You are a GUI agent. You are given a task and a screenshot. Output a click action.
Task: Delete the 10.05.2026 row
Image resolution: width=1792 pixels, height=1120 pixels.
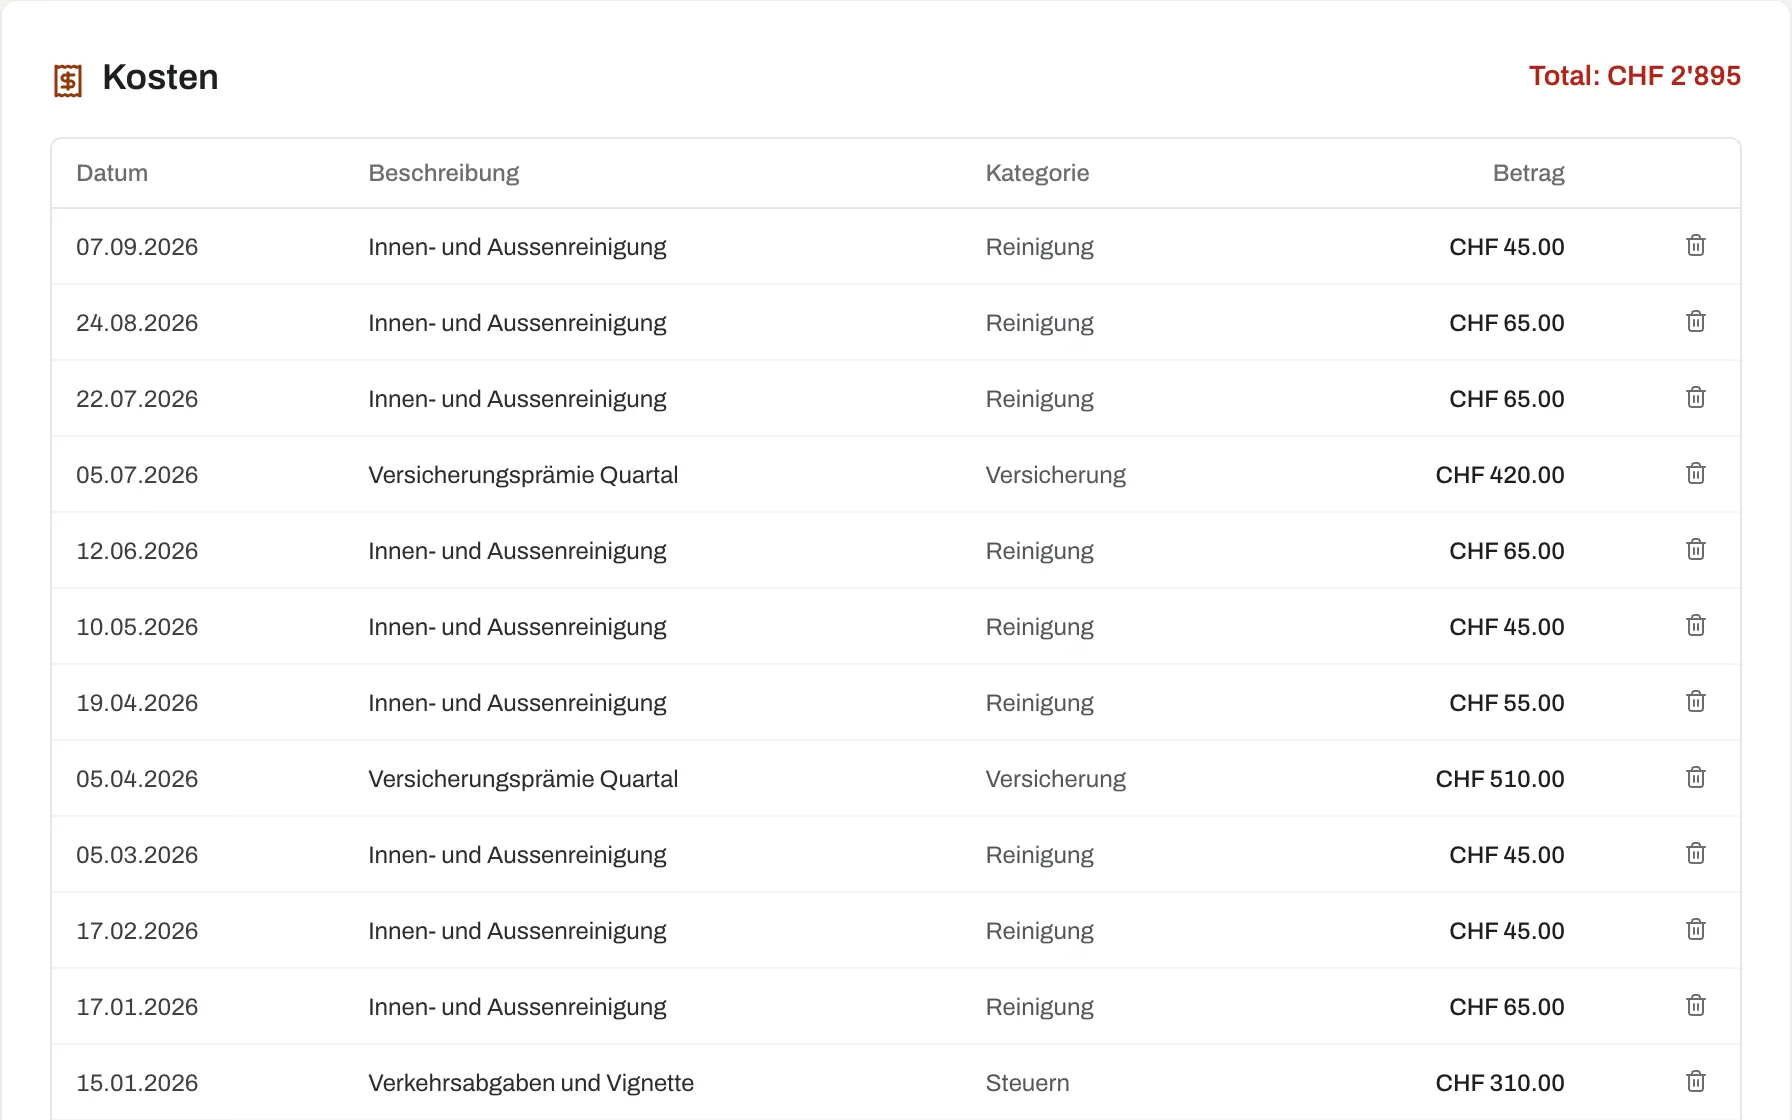point(1696,626)
